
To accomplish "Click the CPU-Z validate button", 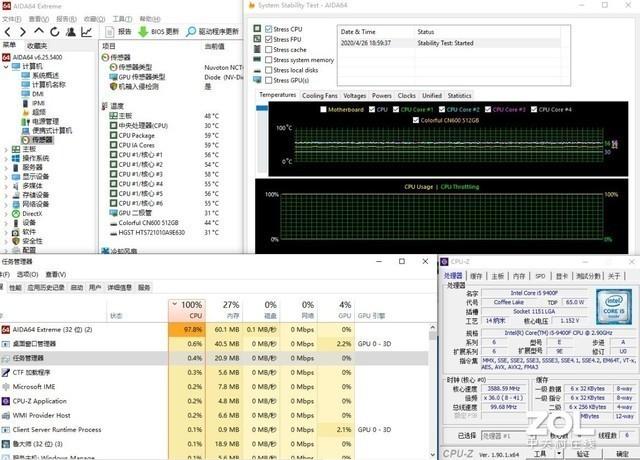I will (583, 453).
